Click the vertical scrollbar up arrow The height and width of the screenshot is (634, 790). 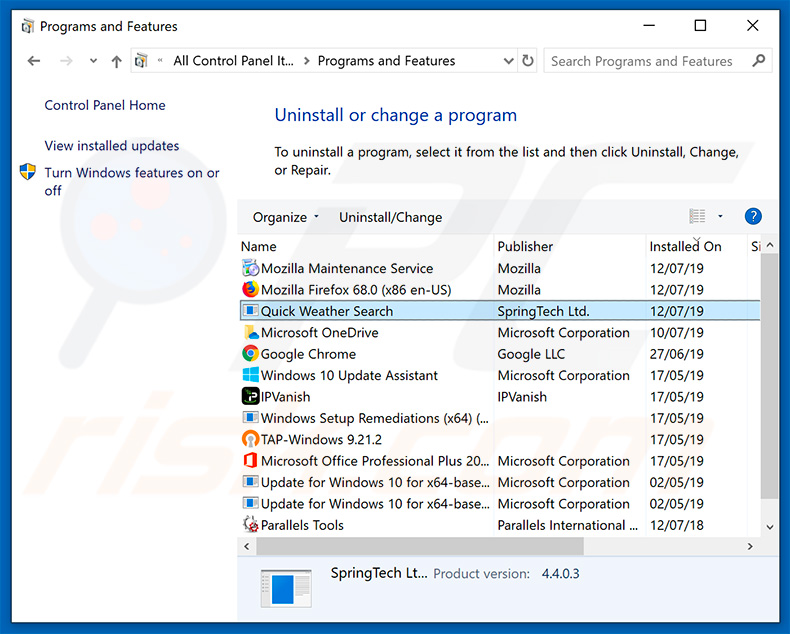[769, 245]
